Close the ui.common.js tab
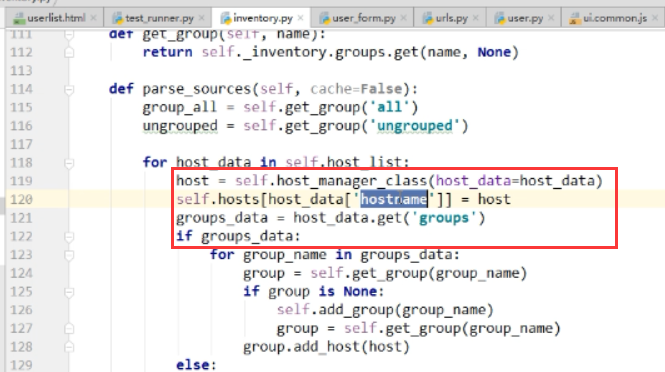 655,18
